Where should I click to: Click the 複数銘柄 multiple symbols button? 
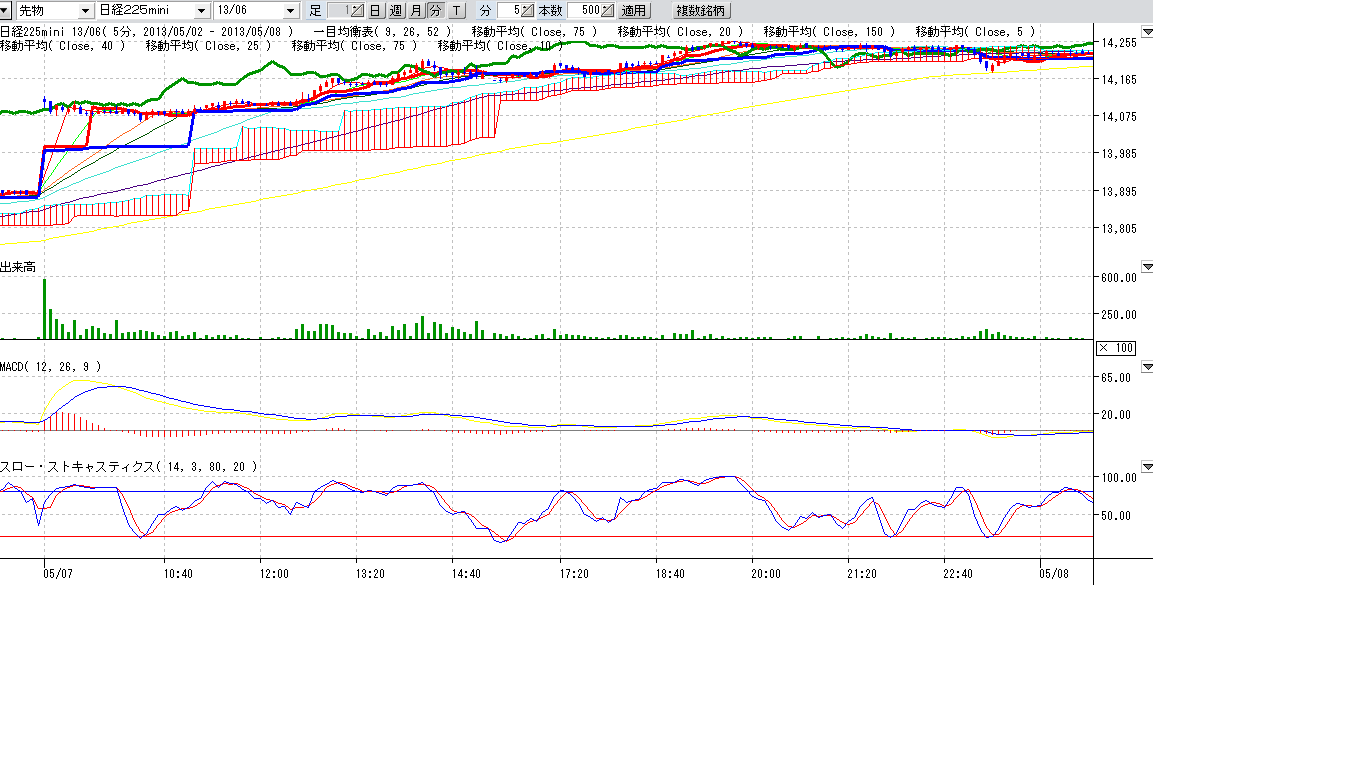[702, 10]
